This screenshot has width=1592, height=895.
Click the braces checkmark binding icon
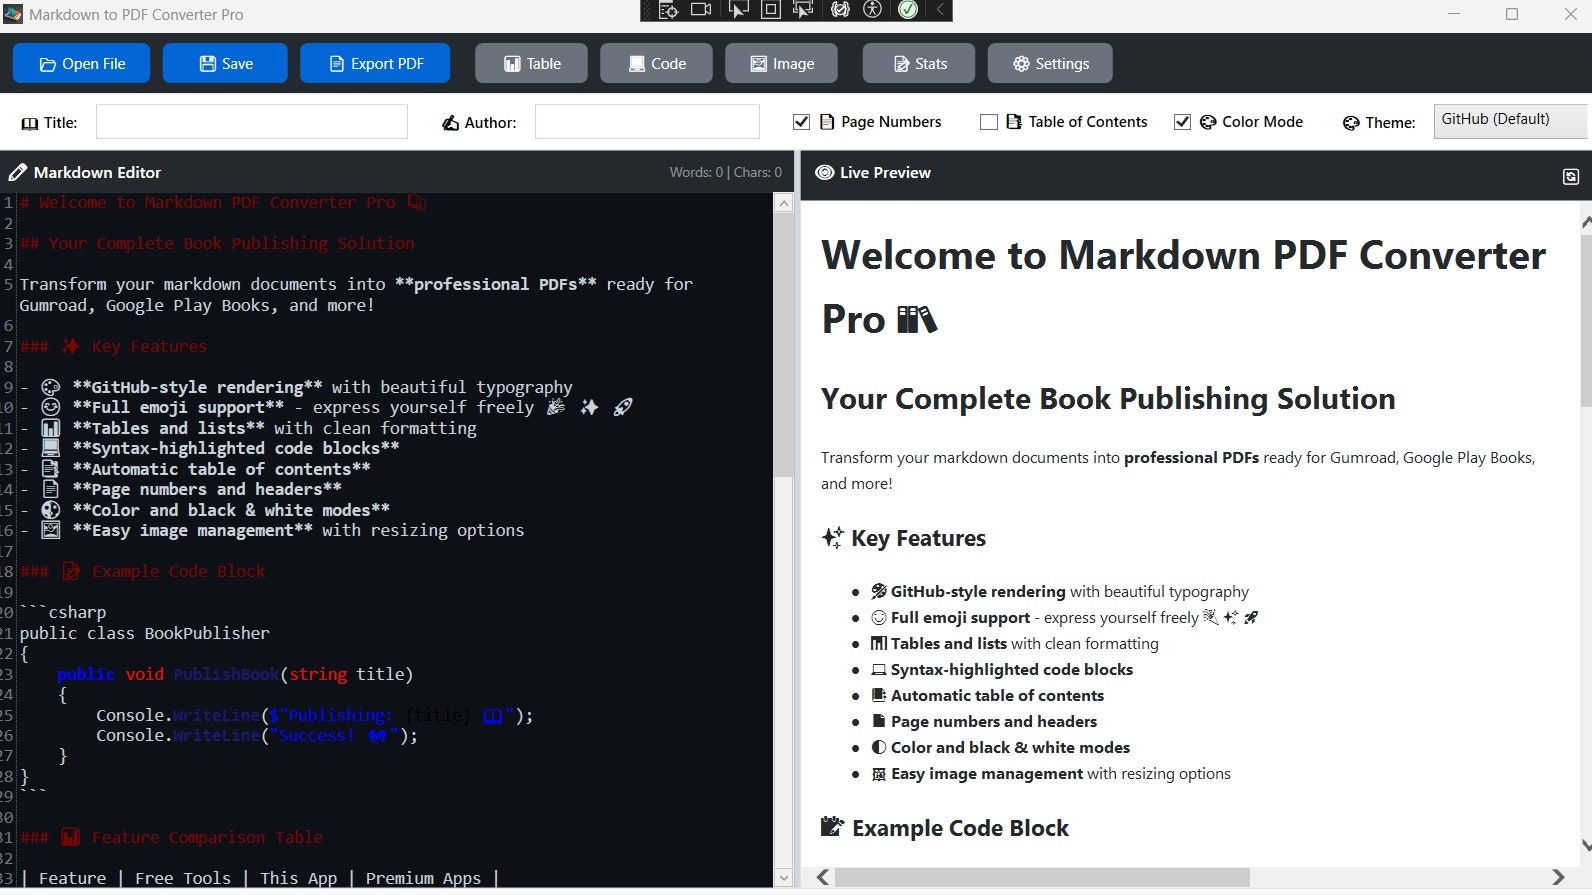(840, 10)
